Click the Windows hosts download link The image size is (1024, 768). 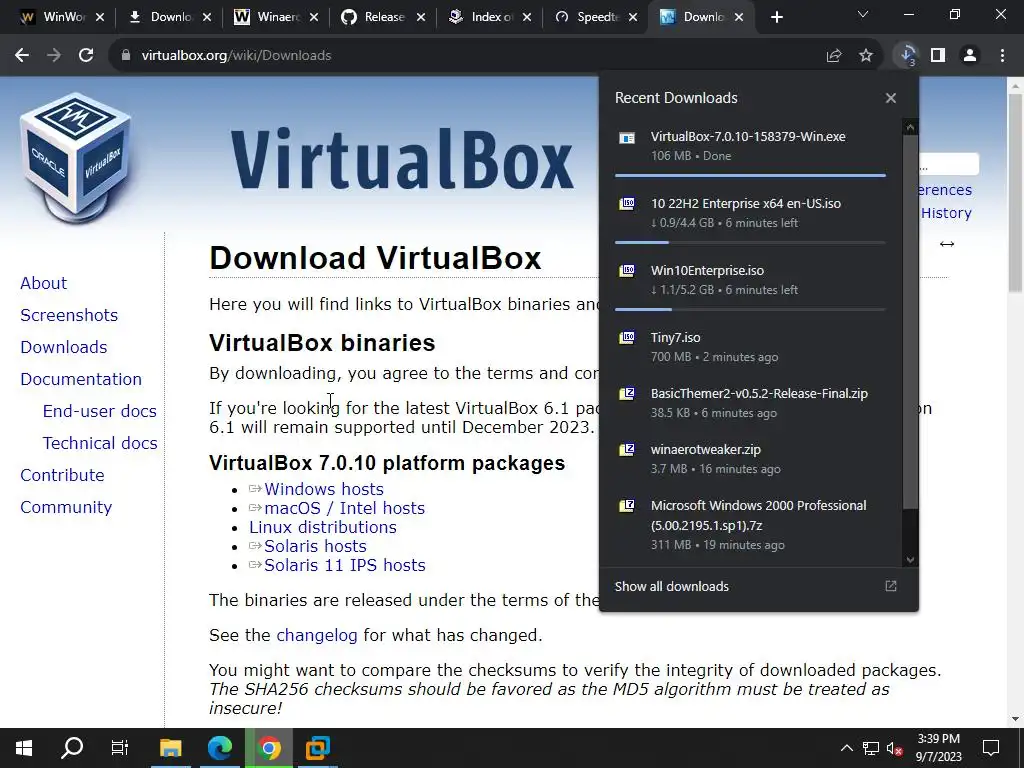click(324, 489)
